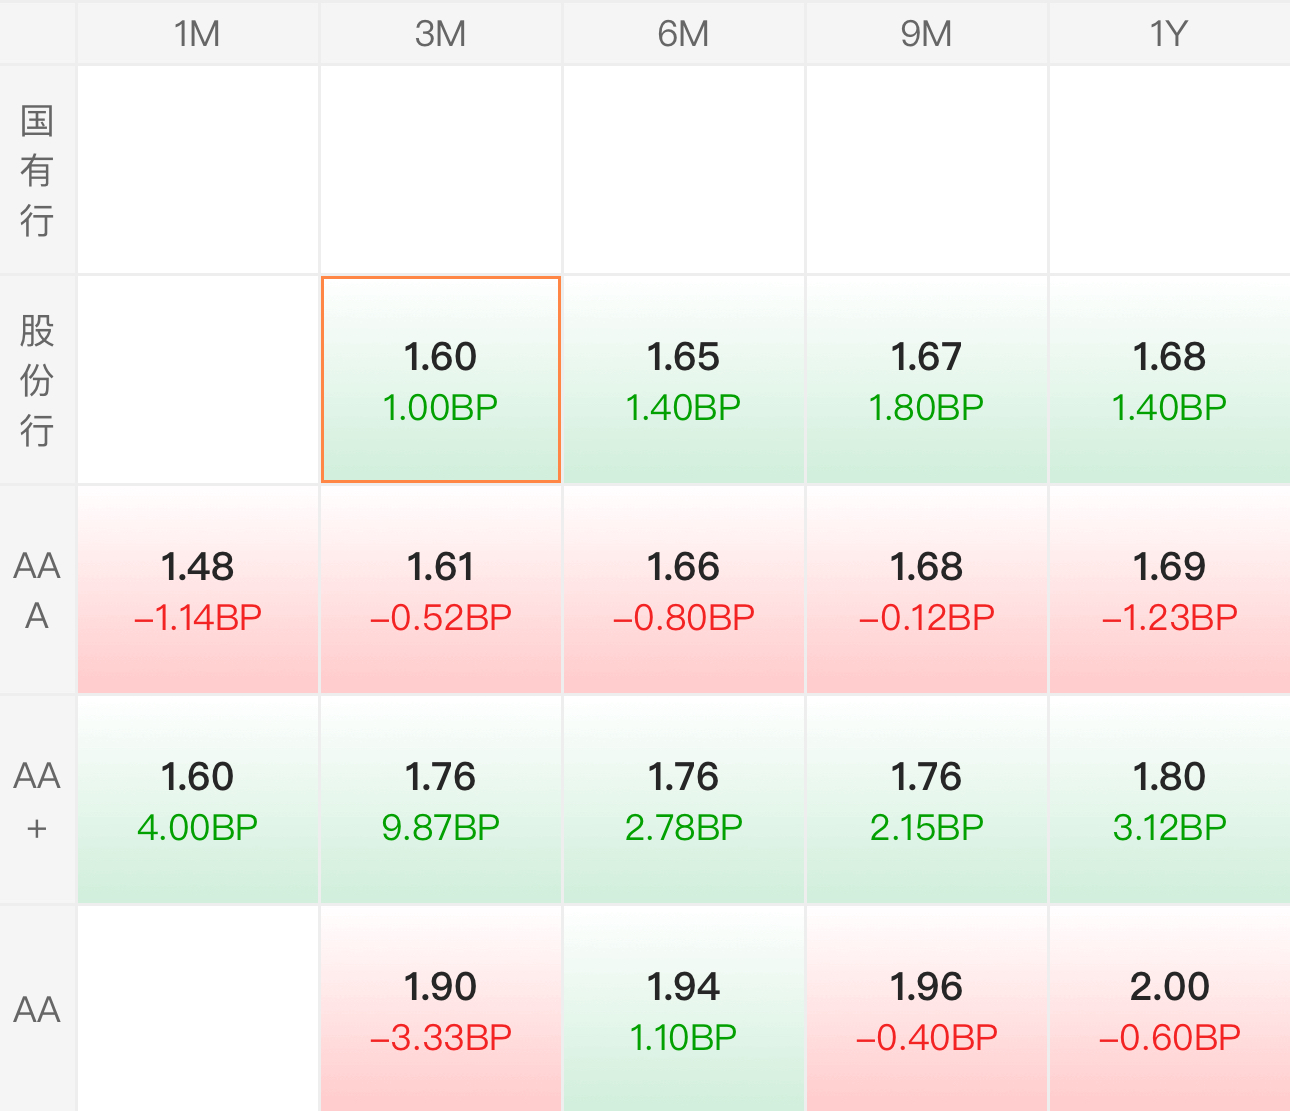Open the highlighted 股份行 3M cell 1.60
The height and width of the screenshot is (1111, 1290).
click(x=440, y=380)
